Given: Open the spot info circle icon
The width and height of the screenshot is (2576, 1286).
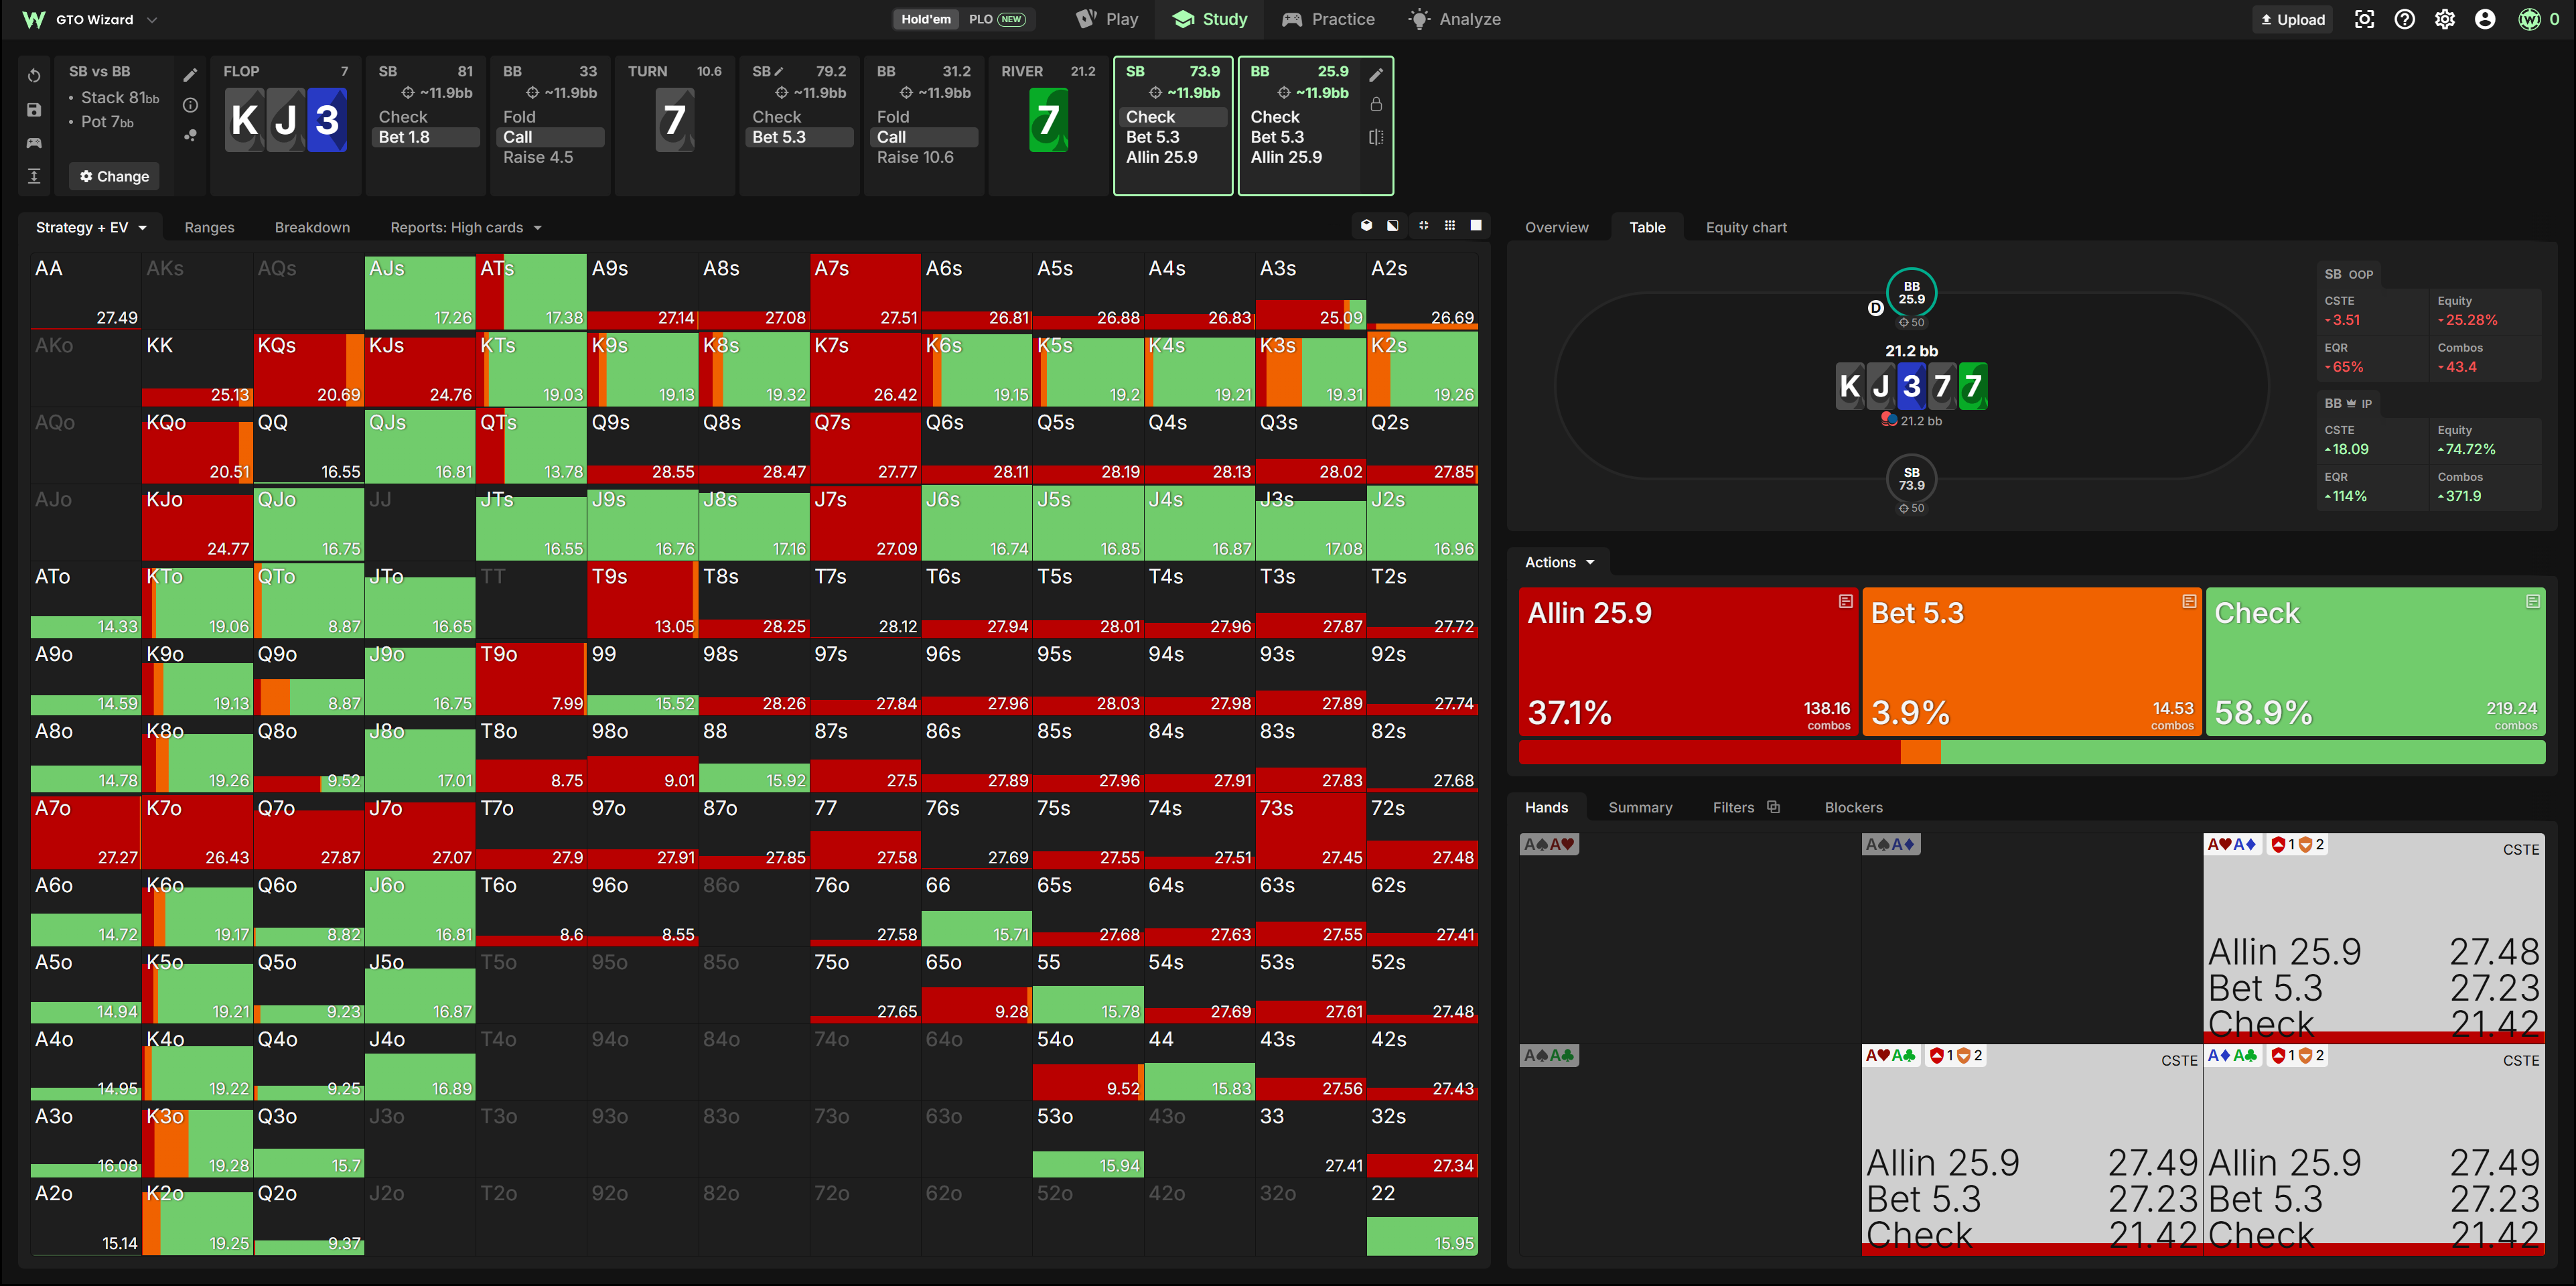Looking at the screenshot, I should [x=190, y=105].
